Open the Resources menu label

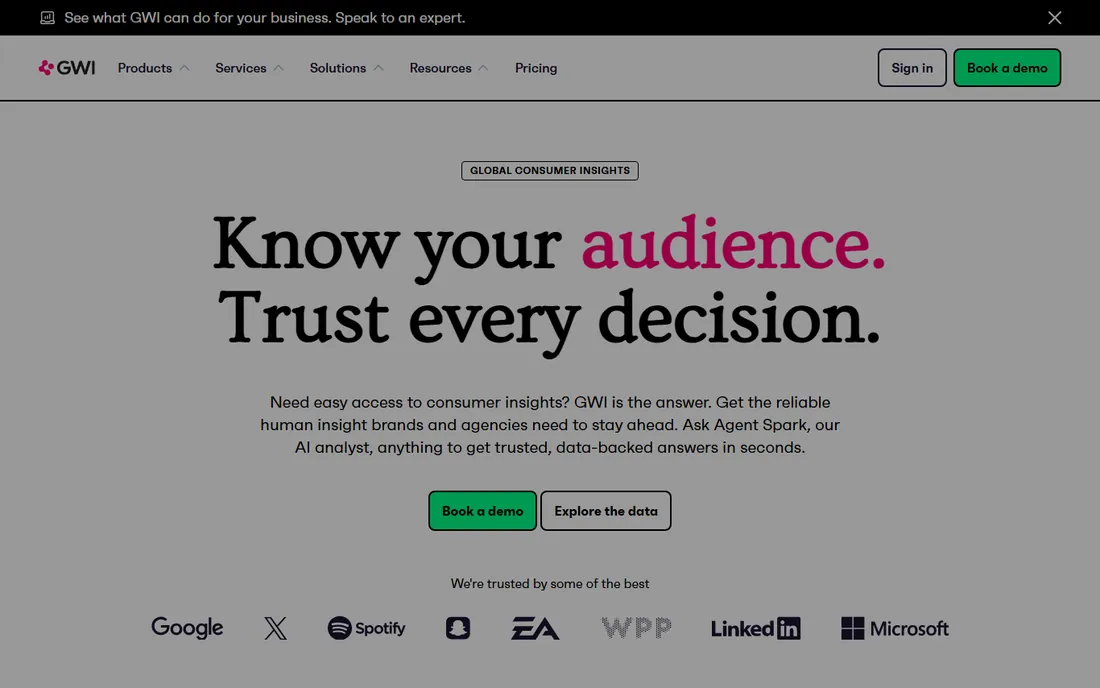441,68
